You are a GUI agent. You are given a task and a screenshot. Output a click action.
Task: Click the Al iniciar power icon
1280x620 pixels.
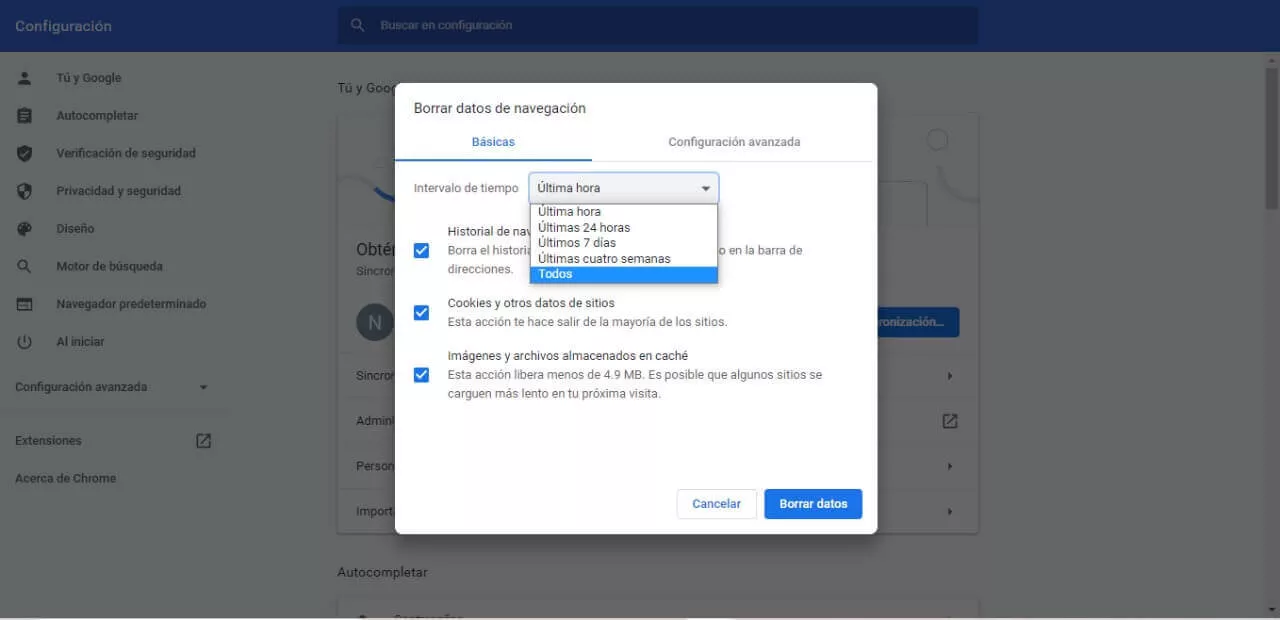25,342
